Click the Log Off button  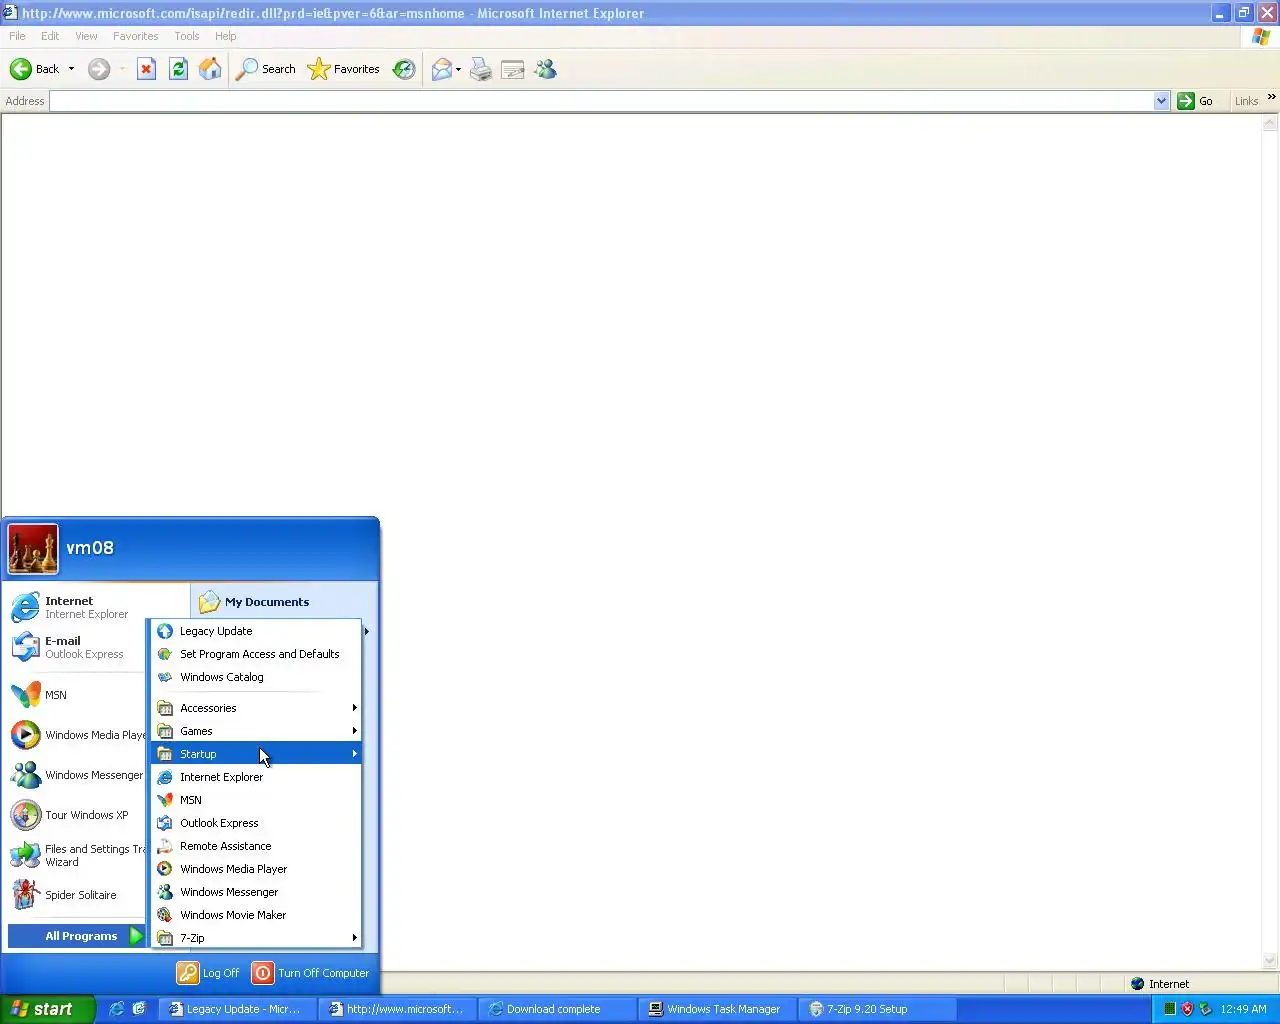[208, 973]
